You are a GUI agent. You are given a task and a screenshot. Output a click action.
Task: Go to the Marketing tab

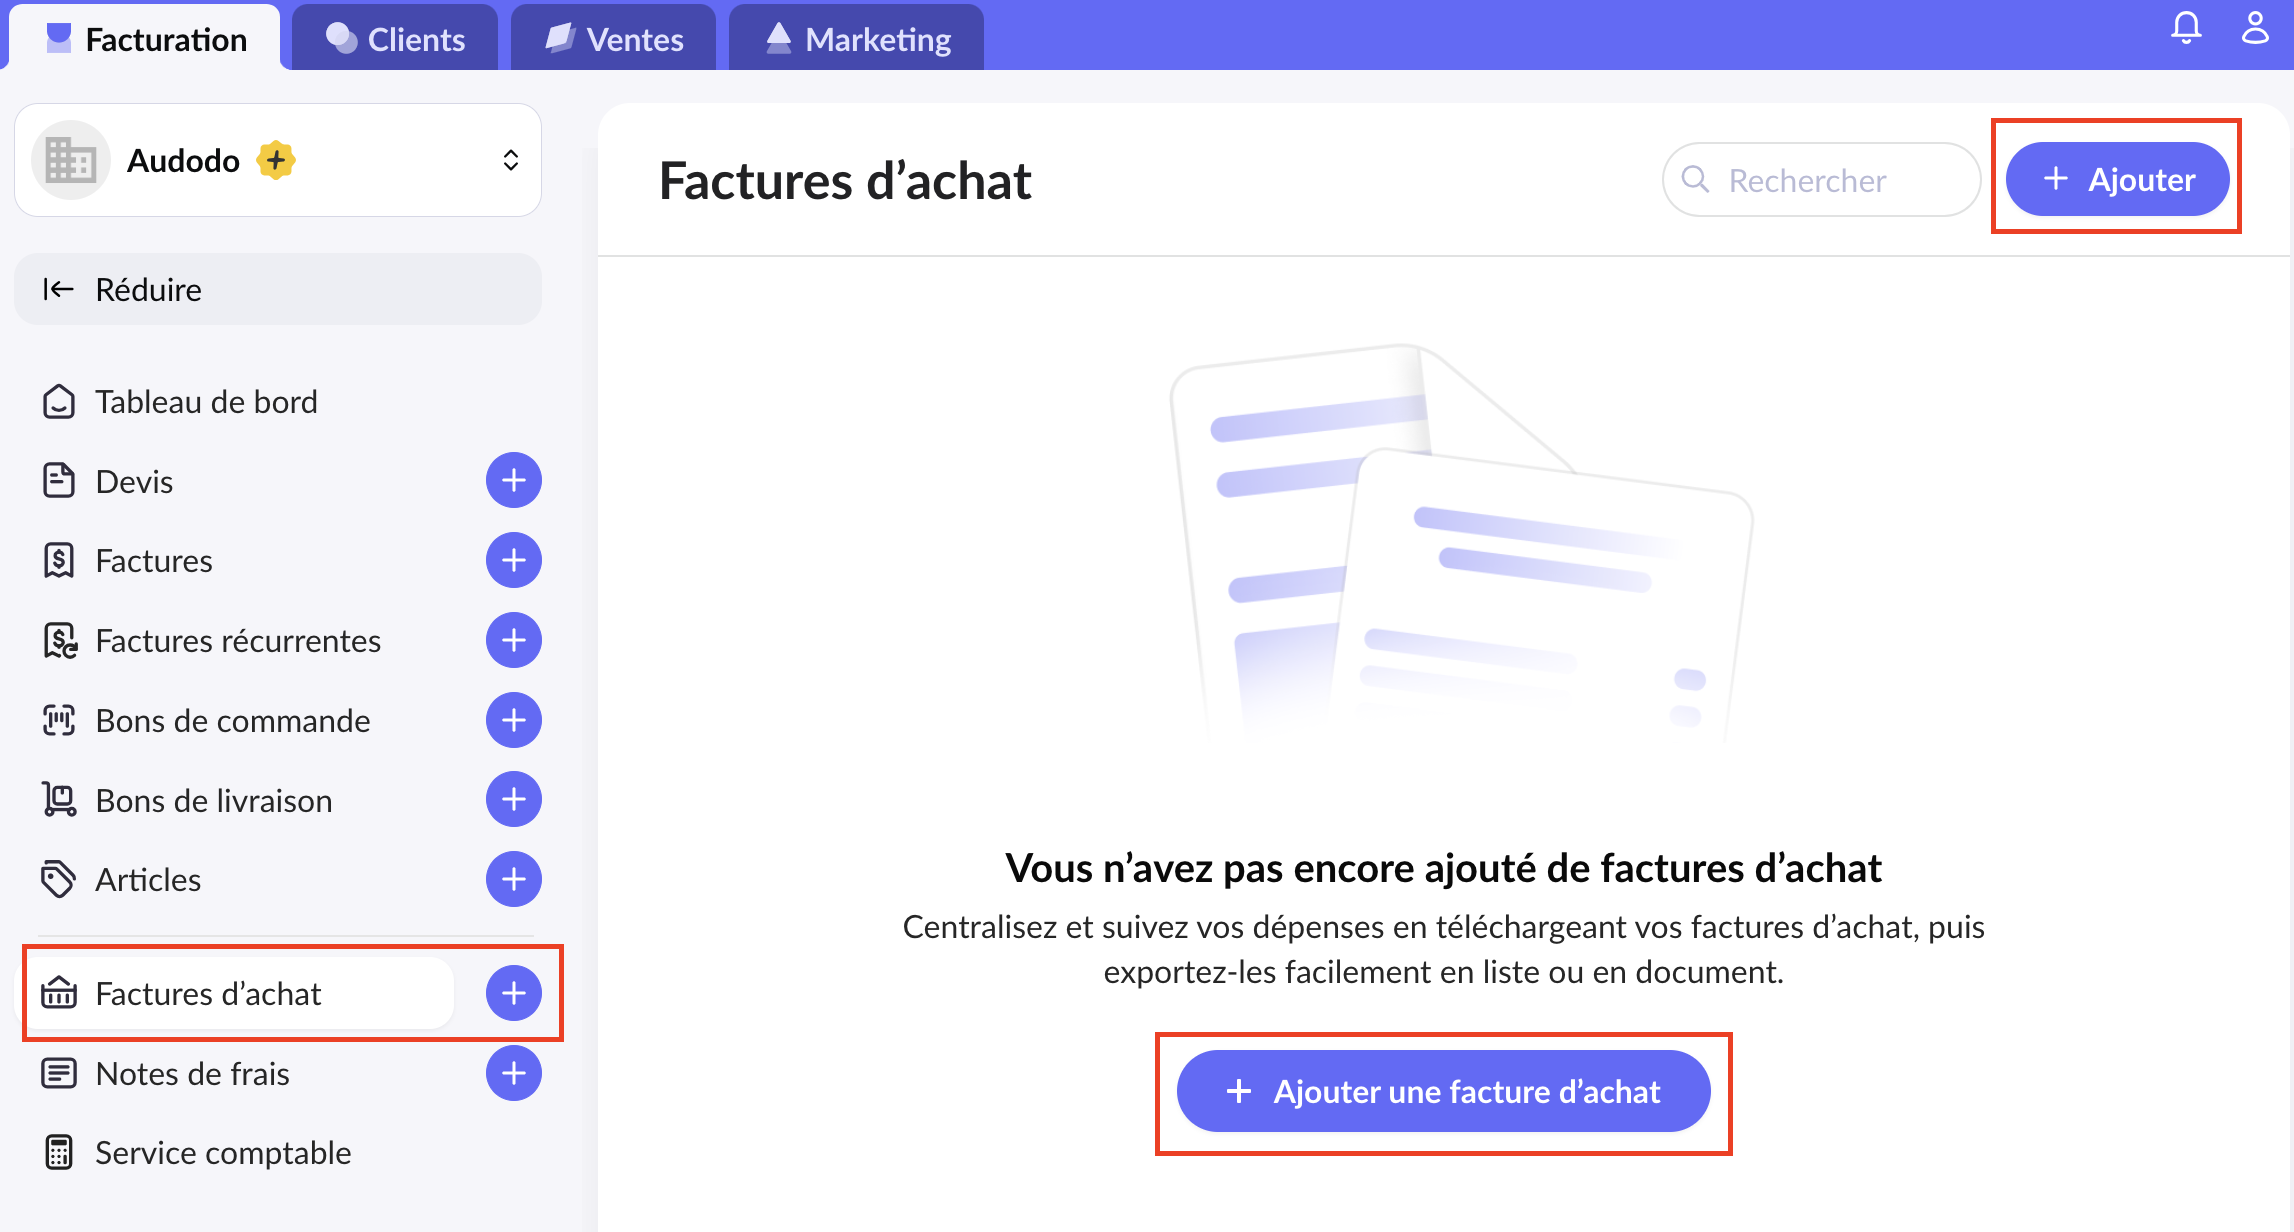[x=857, y=39]
